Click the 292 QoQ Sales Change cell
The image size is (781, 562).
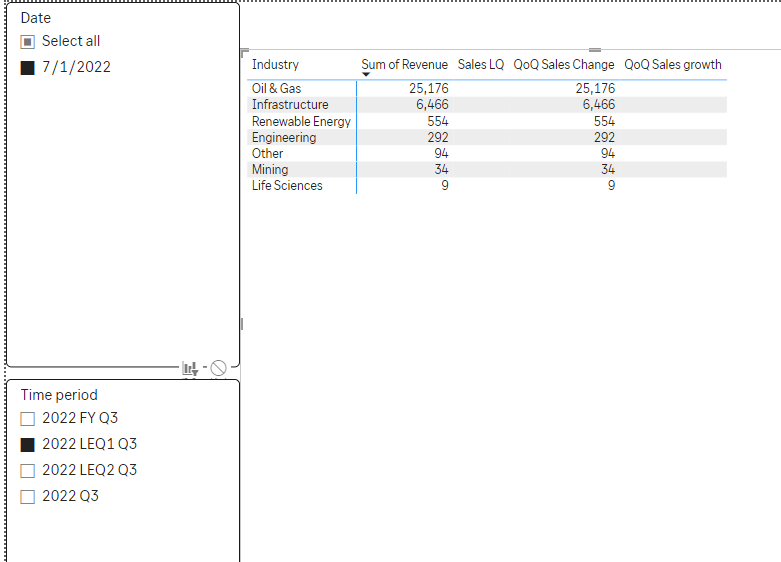(x=604, y=138)
